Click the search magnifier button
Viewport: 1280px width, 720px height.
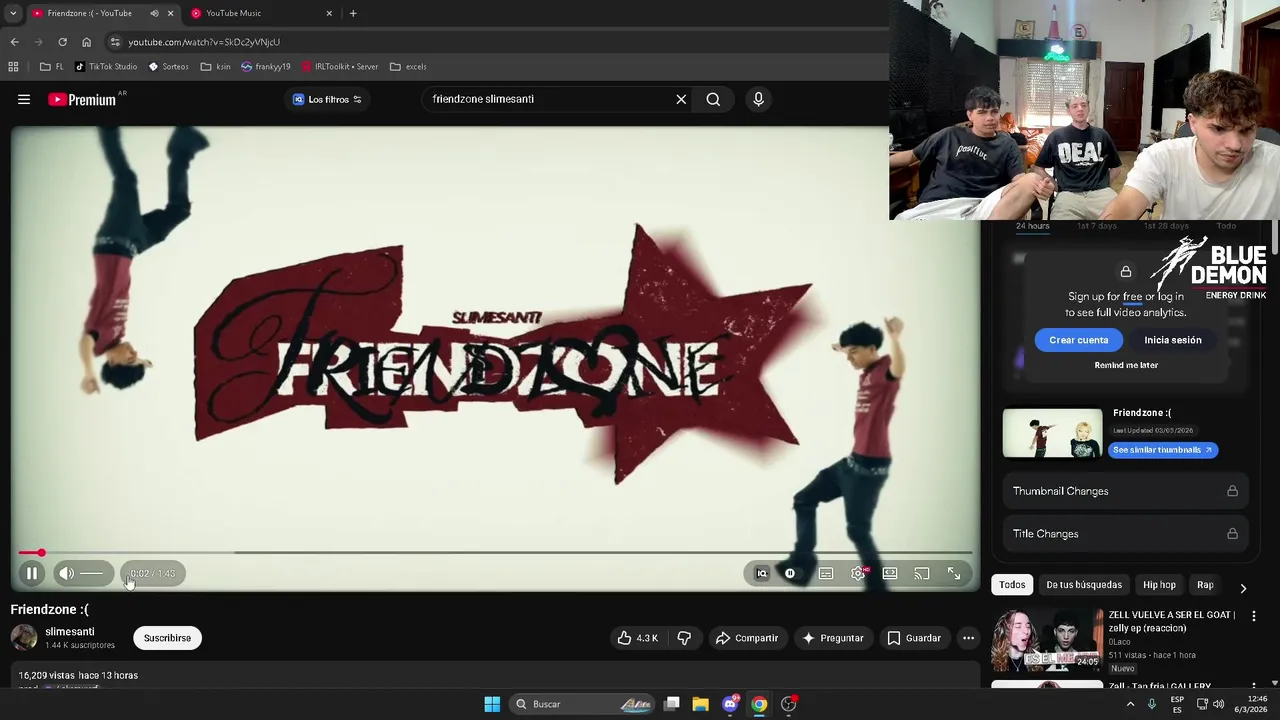coord(713,99)
